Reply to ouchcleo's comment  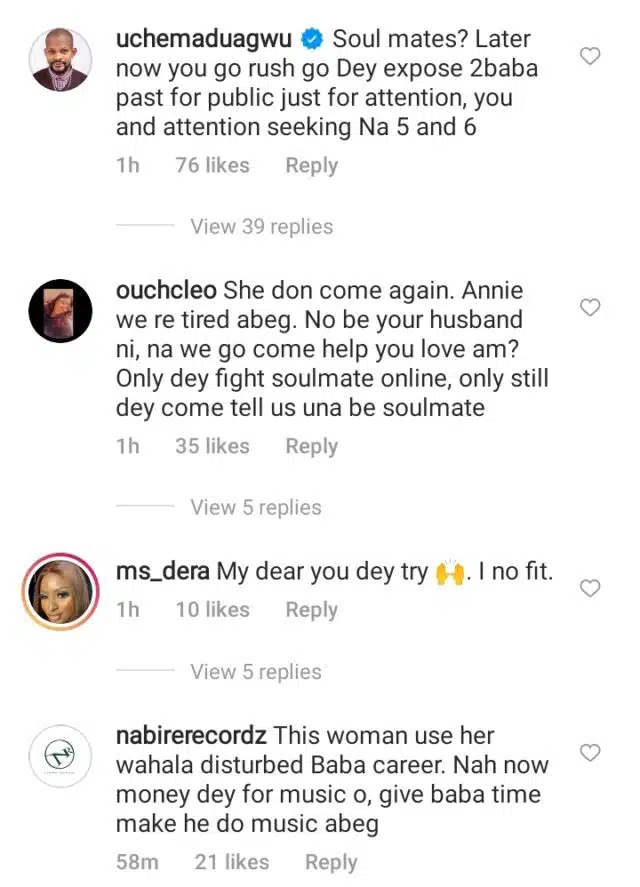[x=311, y=446]
